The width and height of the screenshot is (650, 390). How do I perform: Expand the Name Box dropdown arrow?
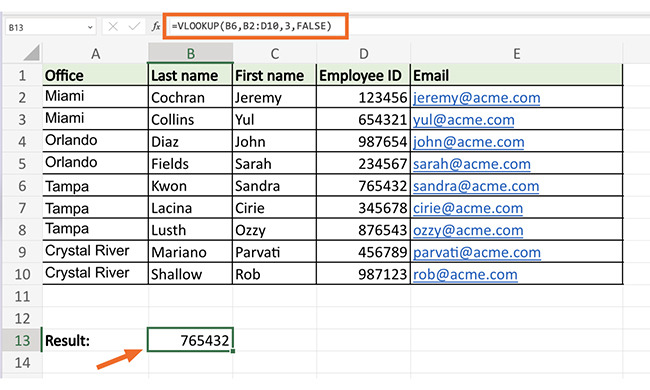point(90,27)
